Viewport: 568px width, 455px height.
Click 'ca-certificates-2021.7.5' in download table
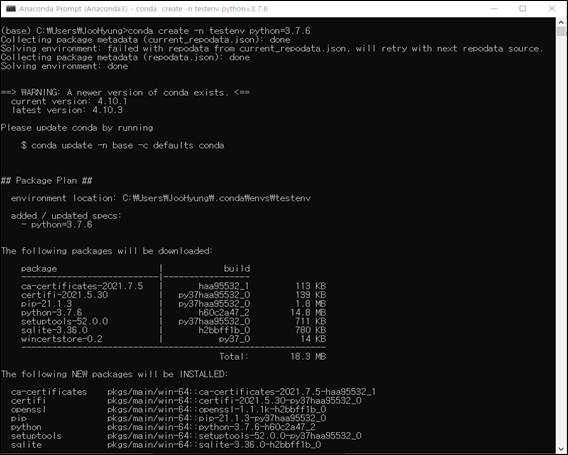click(x=82, y=286)
